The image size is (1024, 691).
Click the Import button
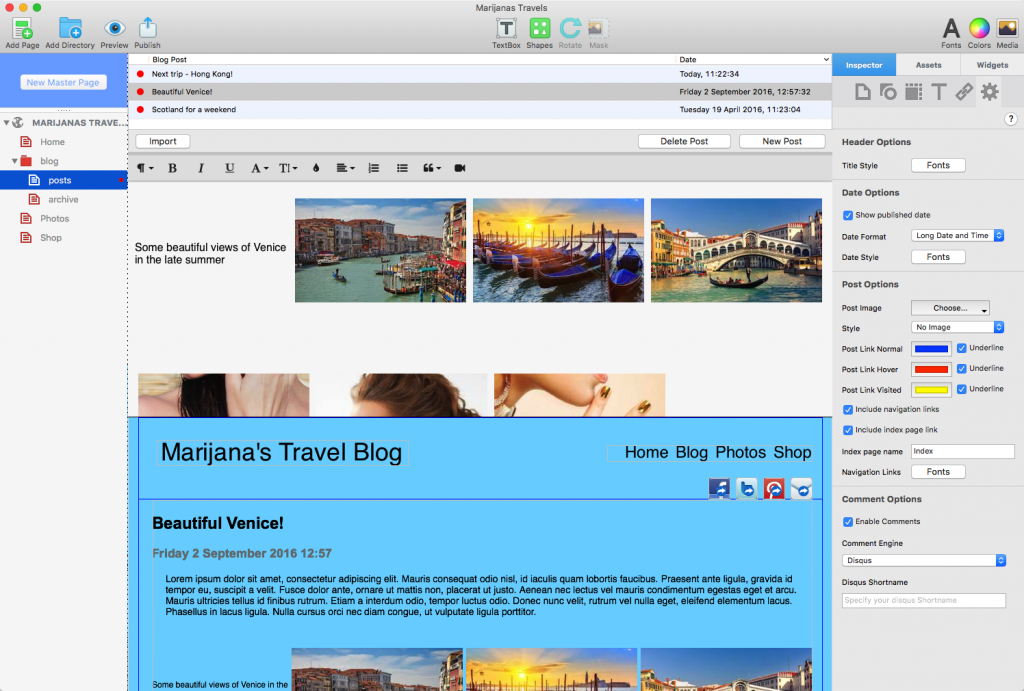point(162,141)
